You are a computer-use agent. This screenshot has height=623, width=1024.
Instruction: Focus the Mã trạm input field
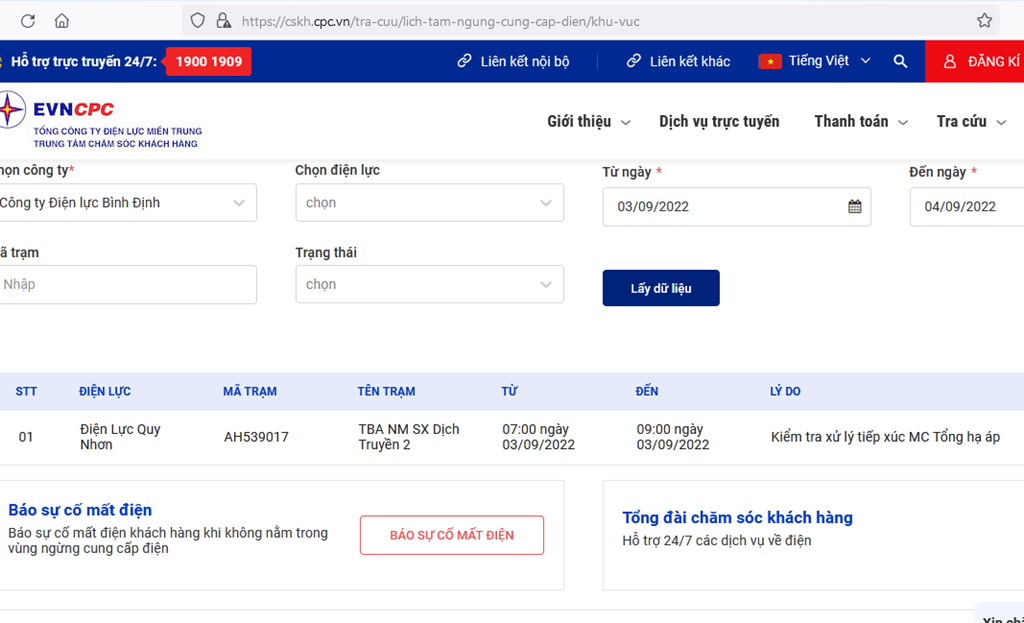[127, 284]
